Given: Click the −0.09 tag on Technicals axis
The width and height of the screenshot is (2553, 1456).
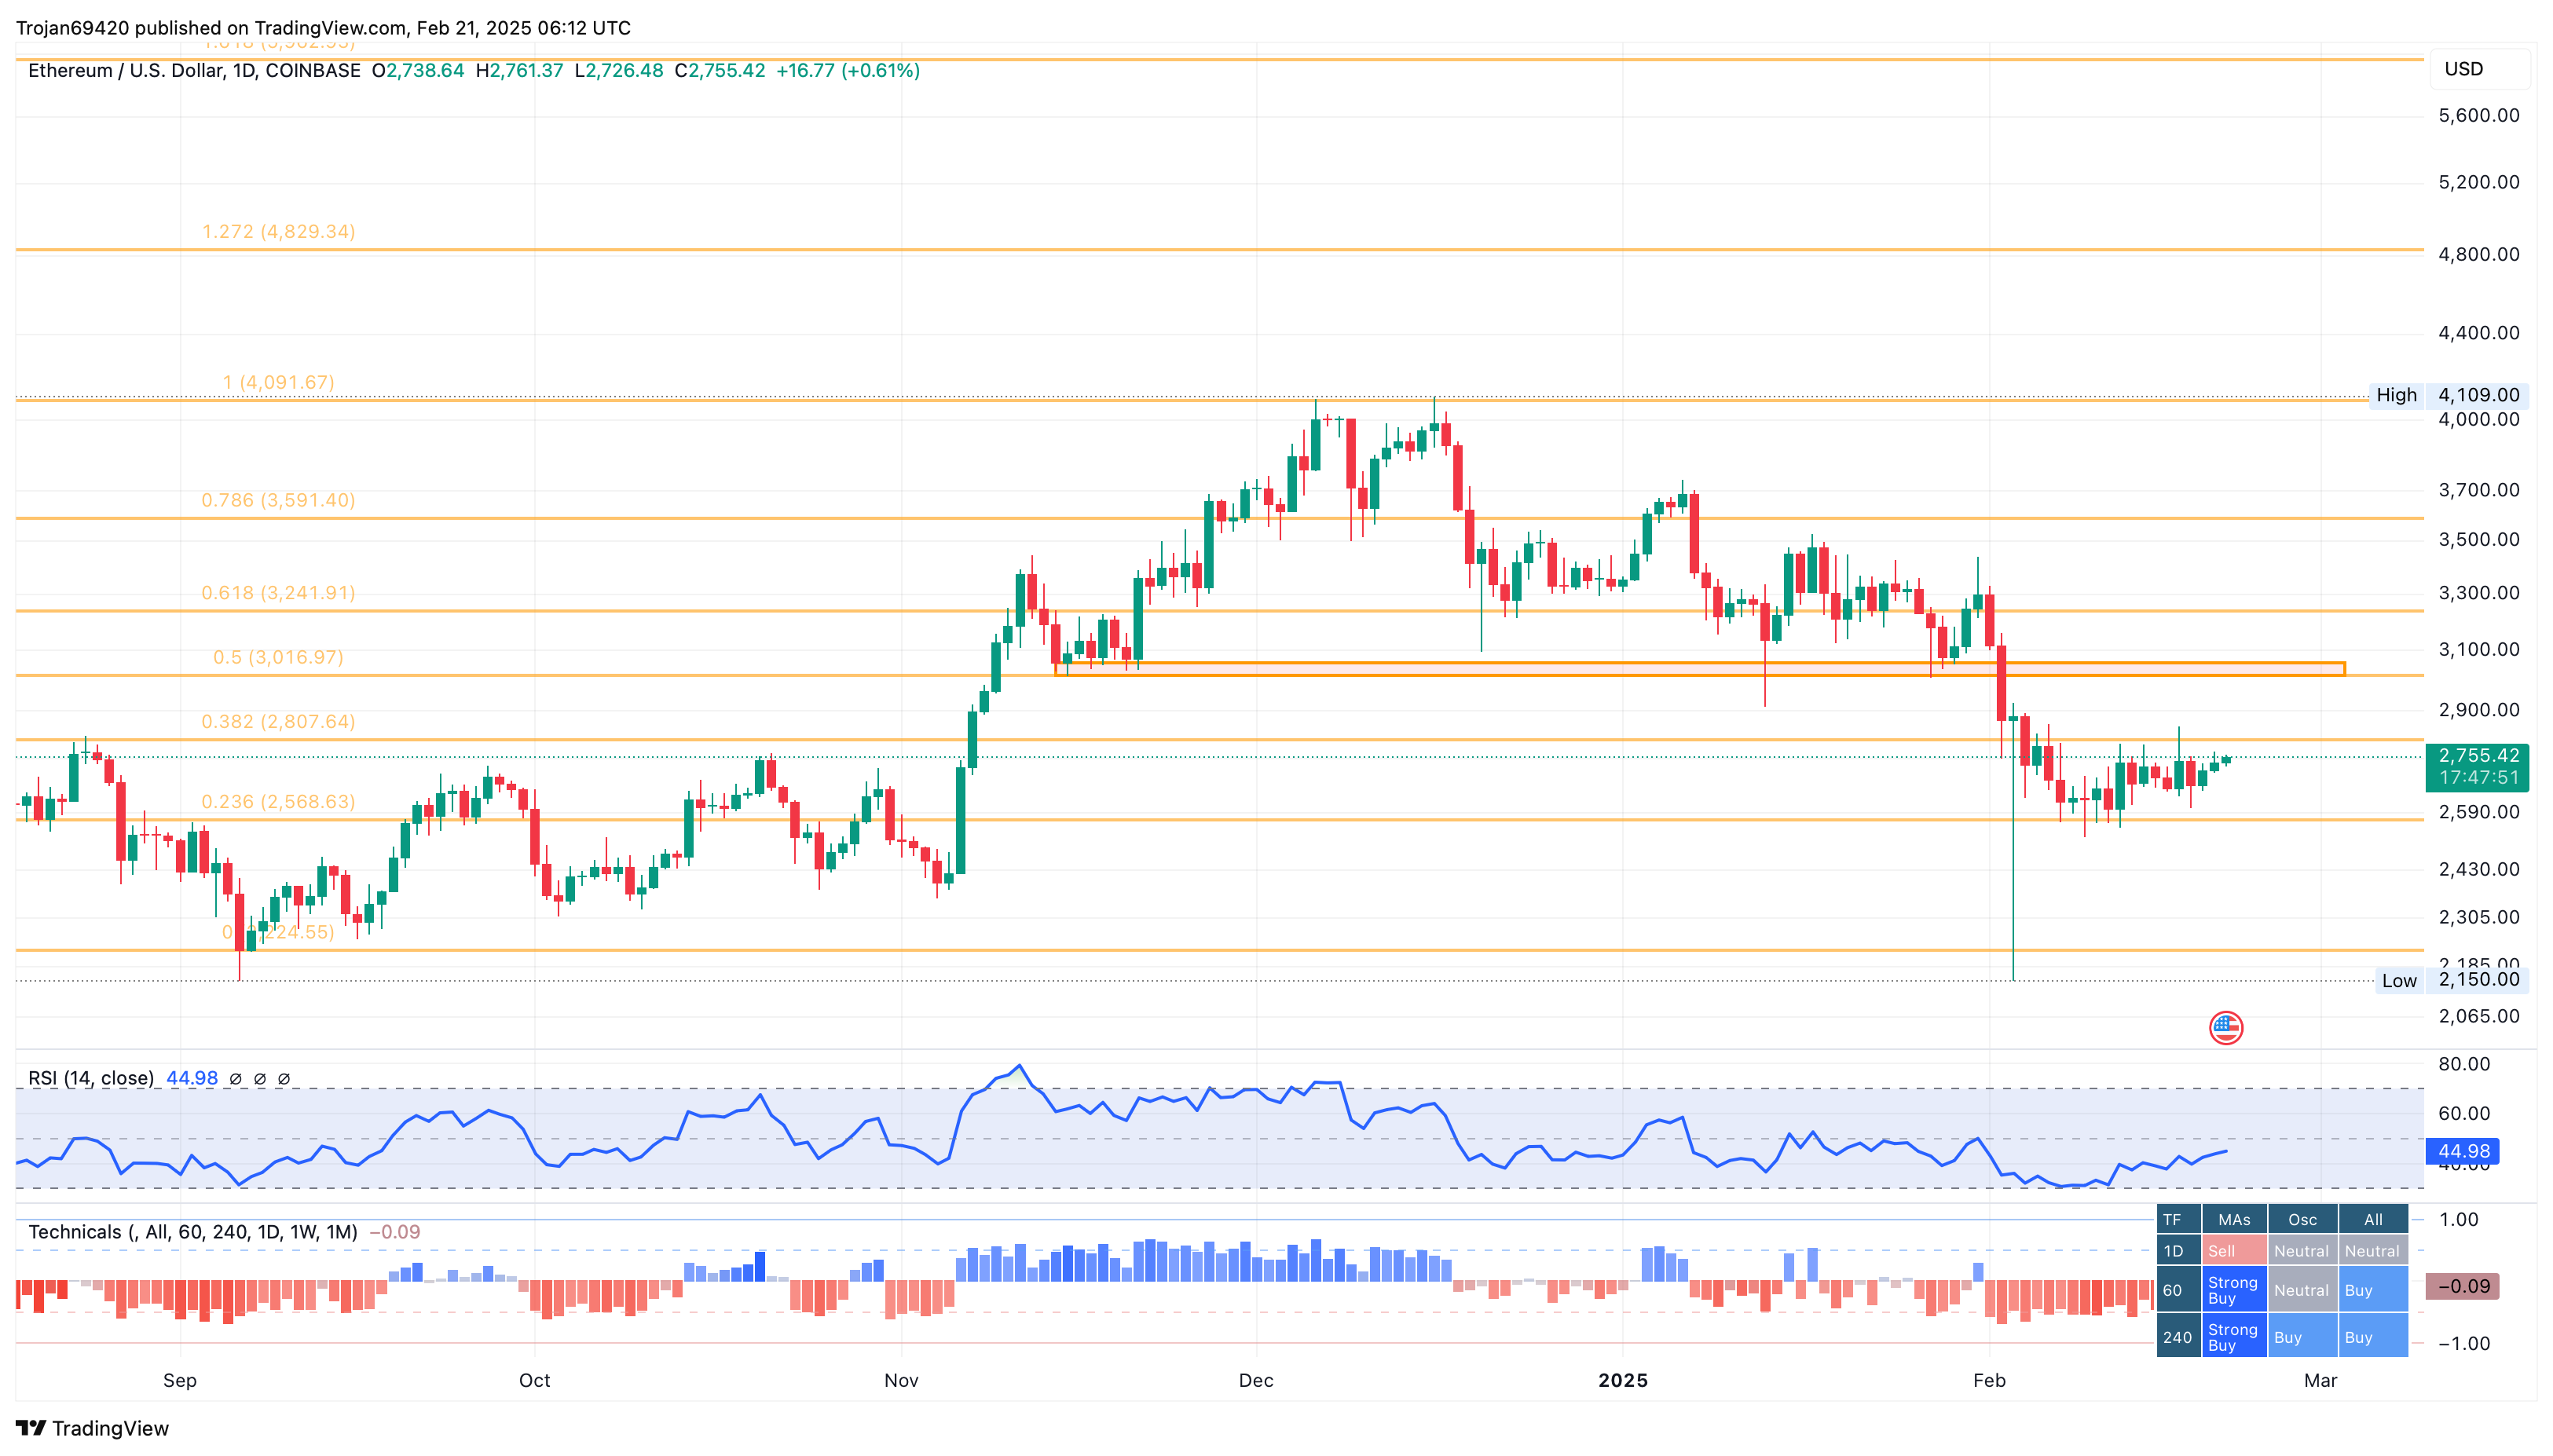Looking at the screenshot, I should 2463,1286.
